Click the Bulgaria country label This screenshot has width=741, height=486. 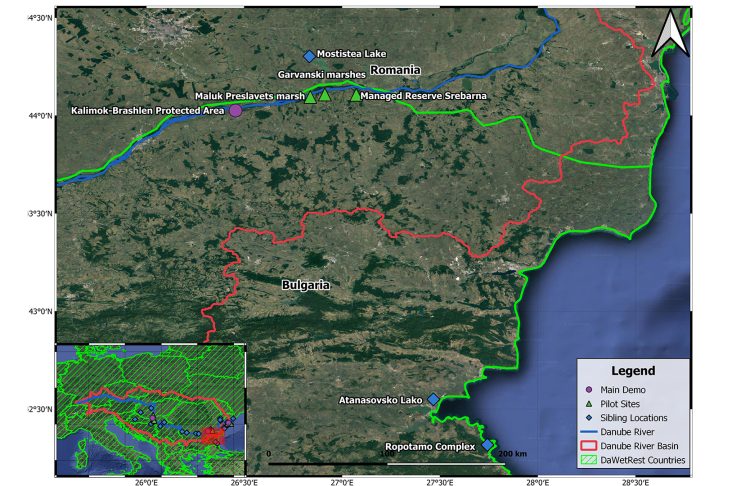pyautogui.click(x=306, y=285)
